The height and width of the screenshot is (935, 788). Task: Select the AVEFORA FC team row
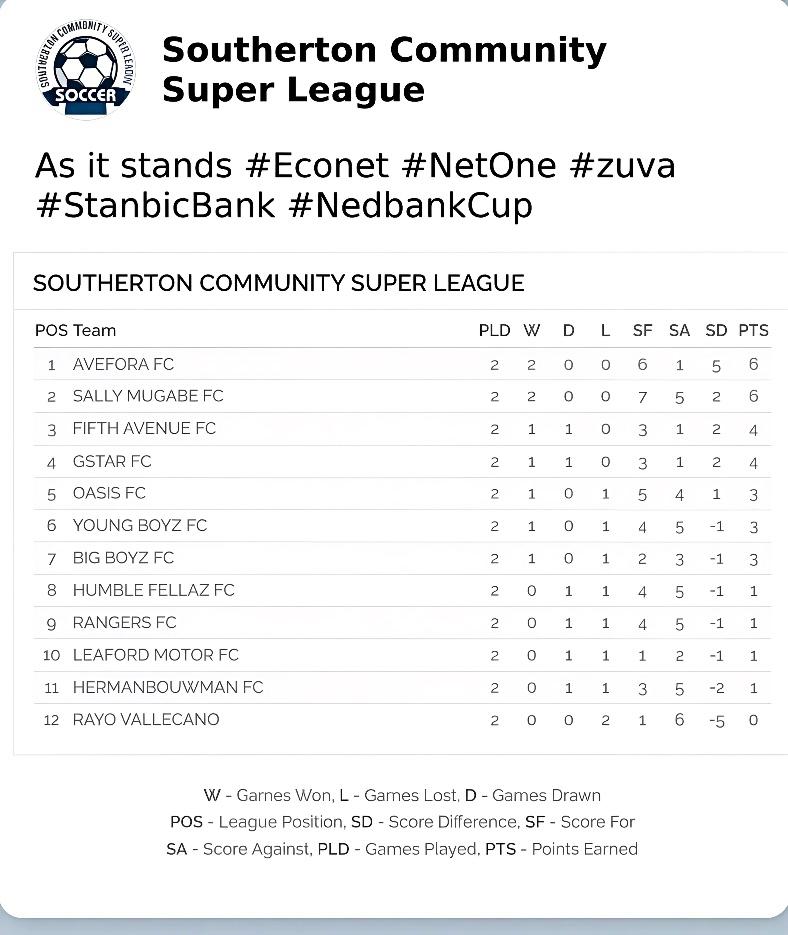click(123, 364)
